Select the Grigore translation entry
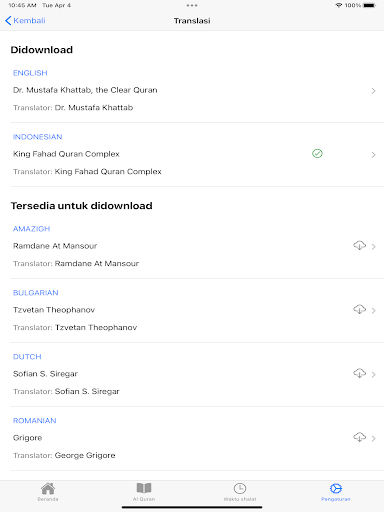This screenshot has height=512, width=384. (x=27, y=438)
